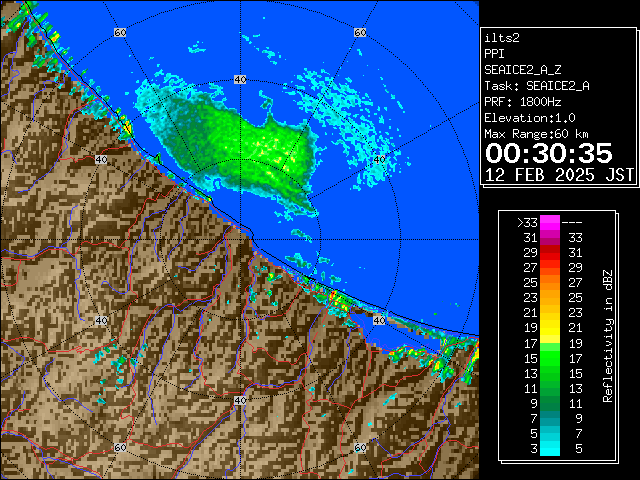Viewport: 640px width, 480px height.
Task: Pick the teal 7–9 dBZ color swatch
Action: click(550, 418)
